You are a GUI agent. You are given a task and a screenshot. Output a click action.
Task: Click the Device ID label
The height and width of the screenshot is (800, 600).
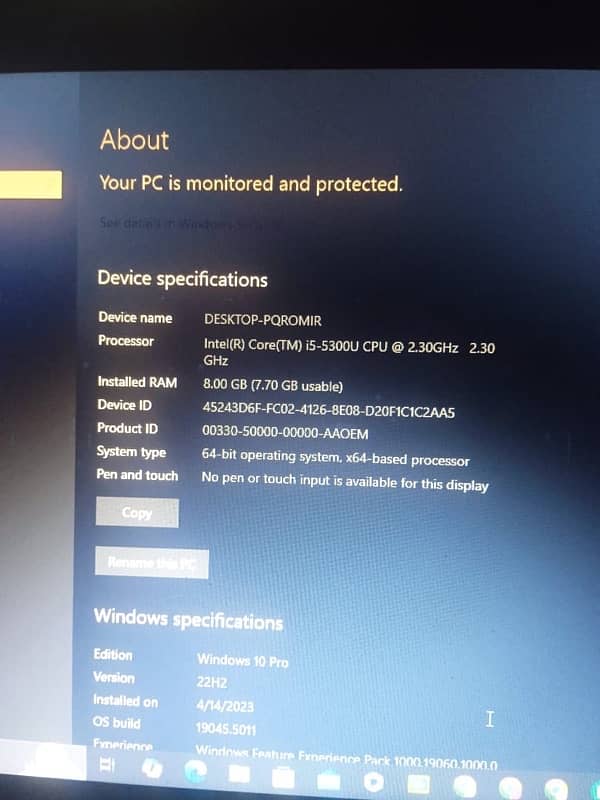coord(124,405)
